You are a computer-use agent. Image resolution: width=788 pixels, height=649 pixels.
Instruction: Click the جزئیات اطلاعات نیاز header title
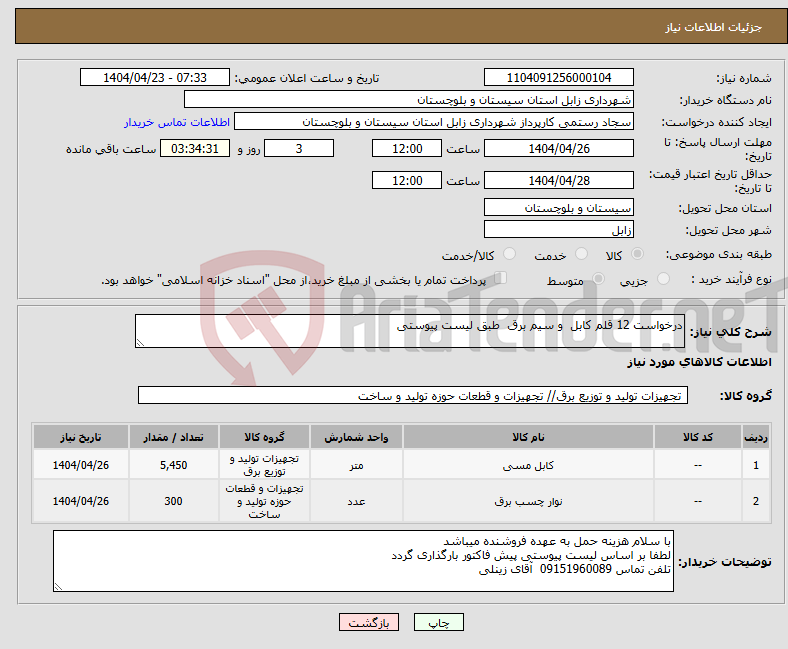click(714, 27)
